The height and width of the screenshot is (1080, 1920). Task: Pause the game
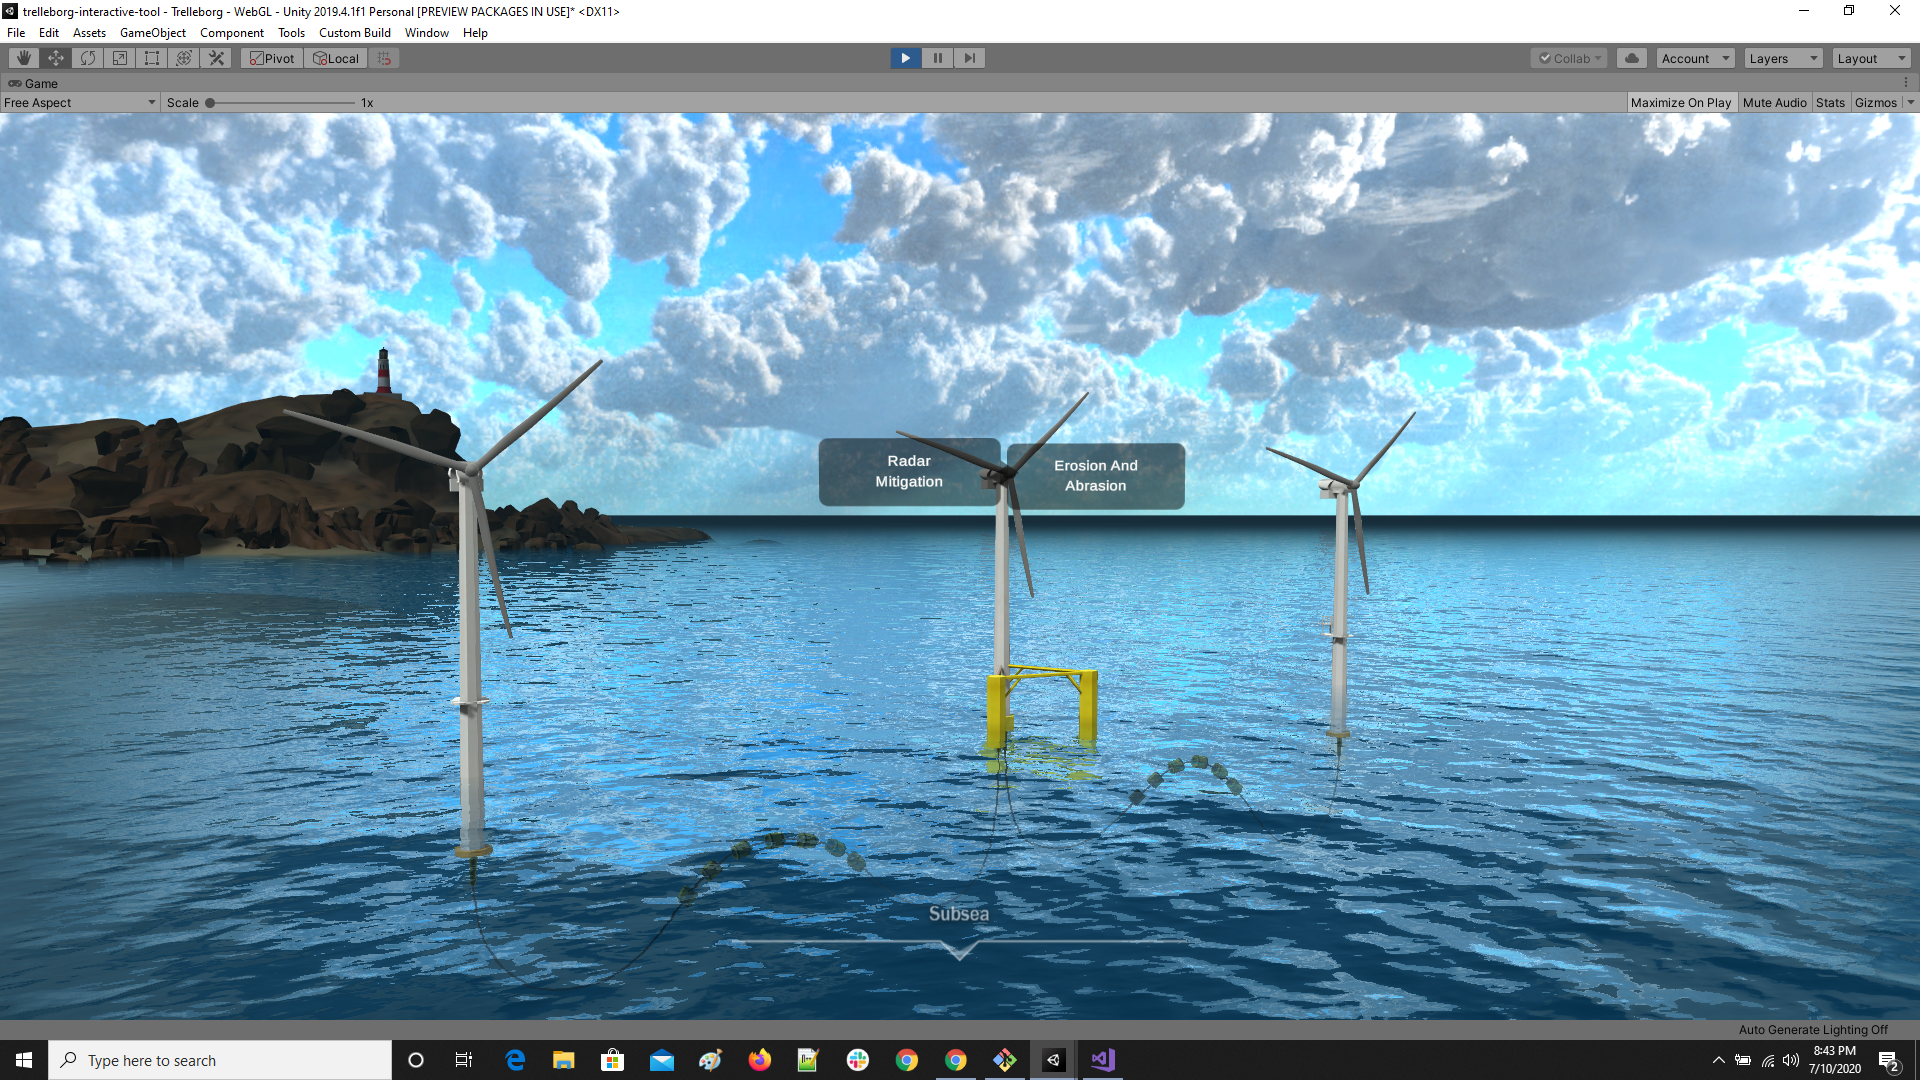(937, 58)
